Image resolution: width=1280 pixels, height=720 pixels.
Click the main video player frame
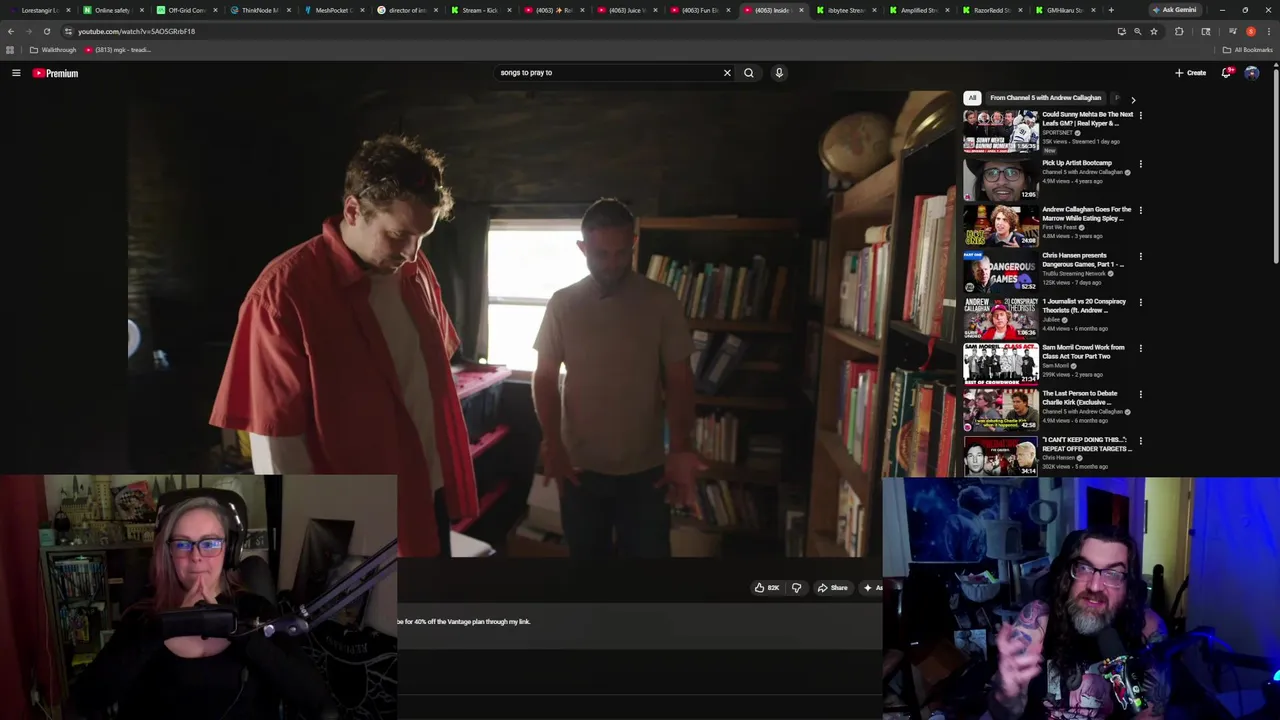click(541, 323)
